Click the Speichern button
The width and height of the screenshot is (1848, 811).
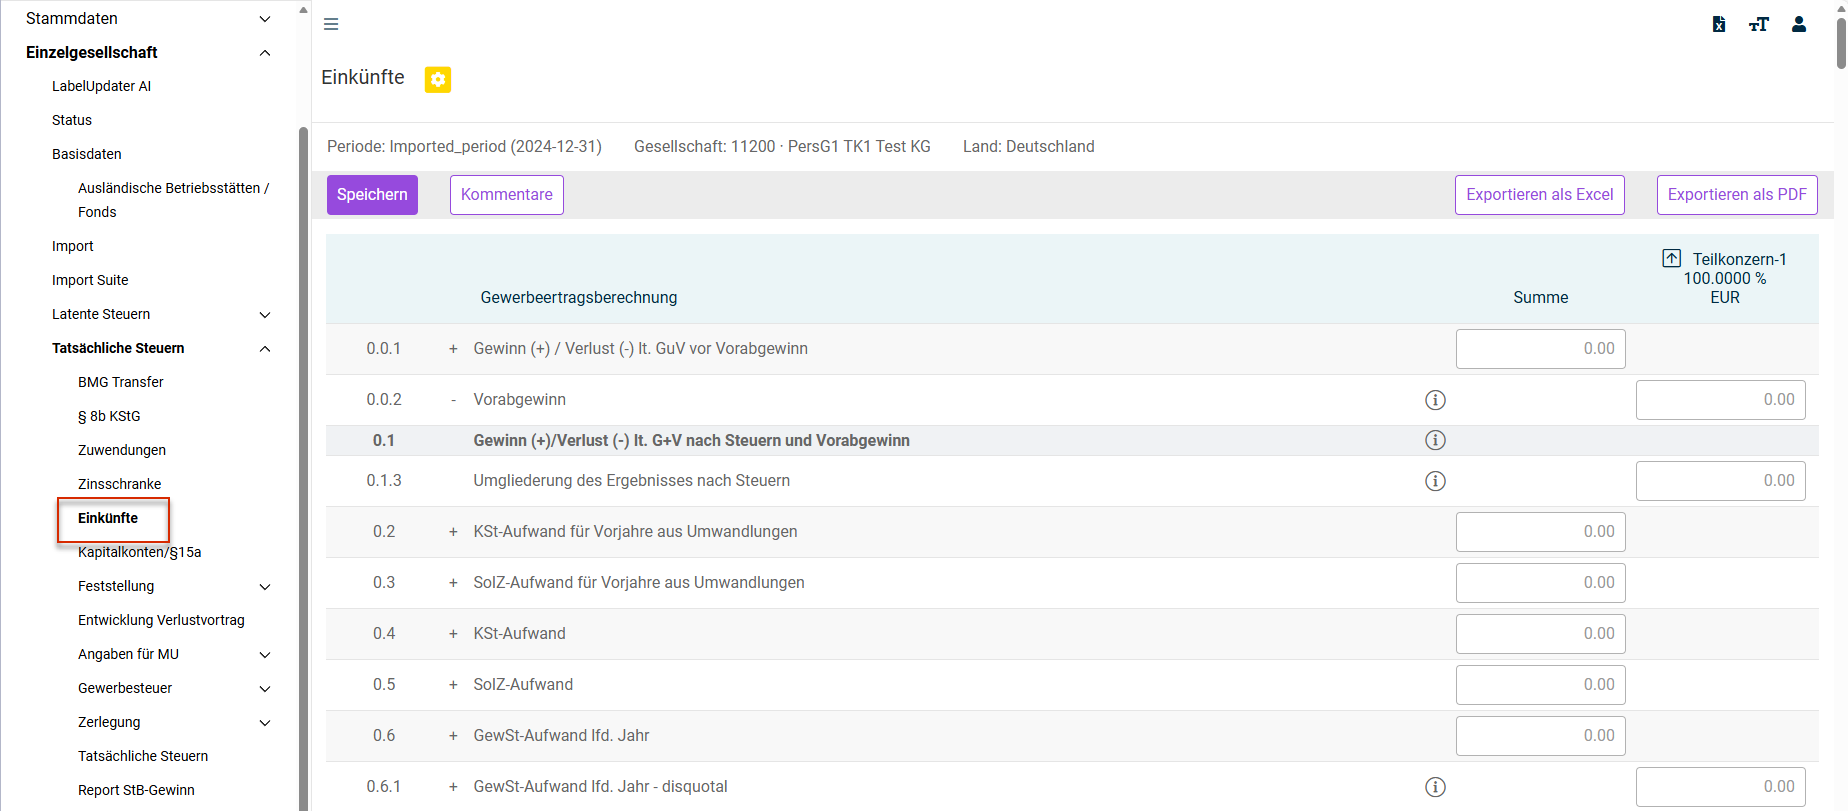pyautogui.click(x=372, y=195)
